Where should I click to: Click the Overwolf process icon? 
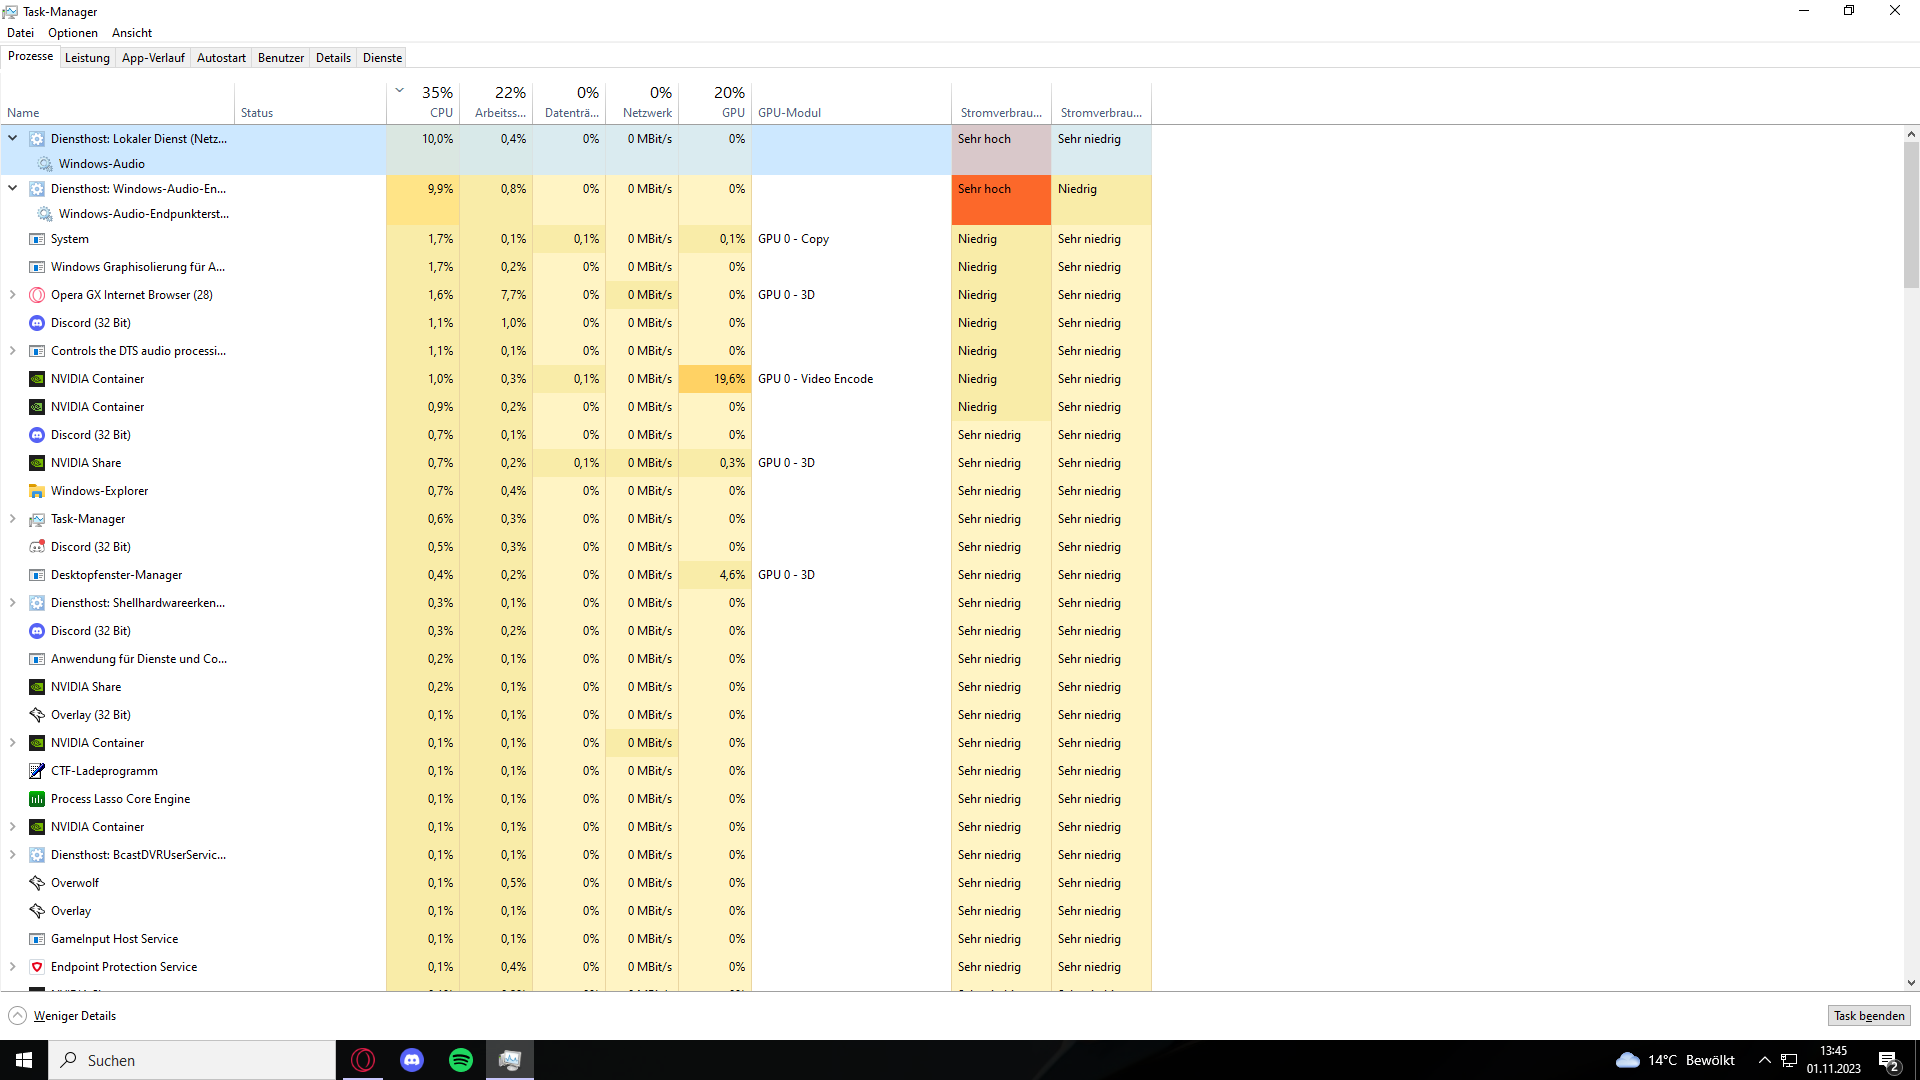pyautogui.click(x=37, y=883)
